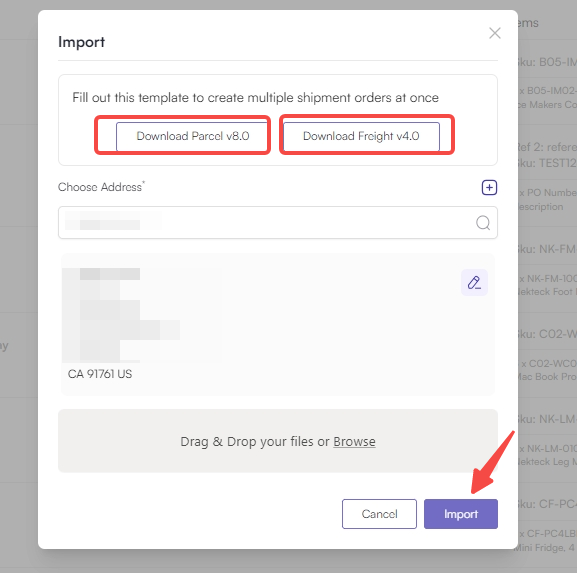Add a new address via plus icon
Viewport: 577px width, 573px height.
489,188
